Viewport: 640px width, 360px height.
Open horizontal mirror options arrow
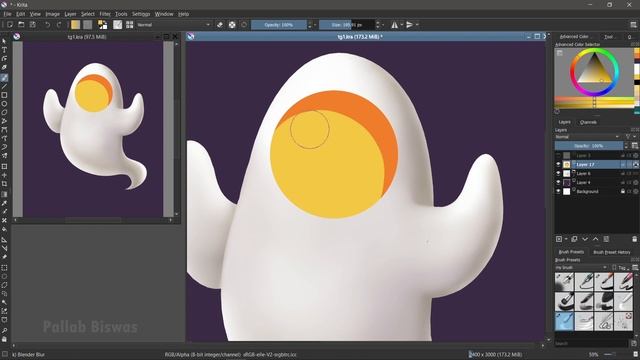pyautogui.click(x=402, y=25)
